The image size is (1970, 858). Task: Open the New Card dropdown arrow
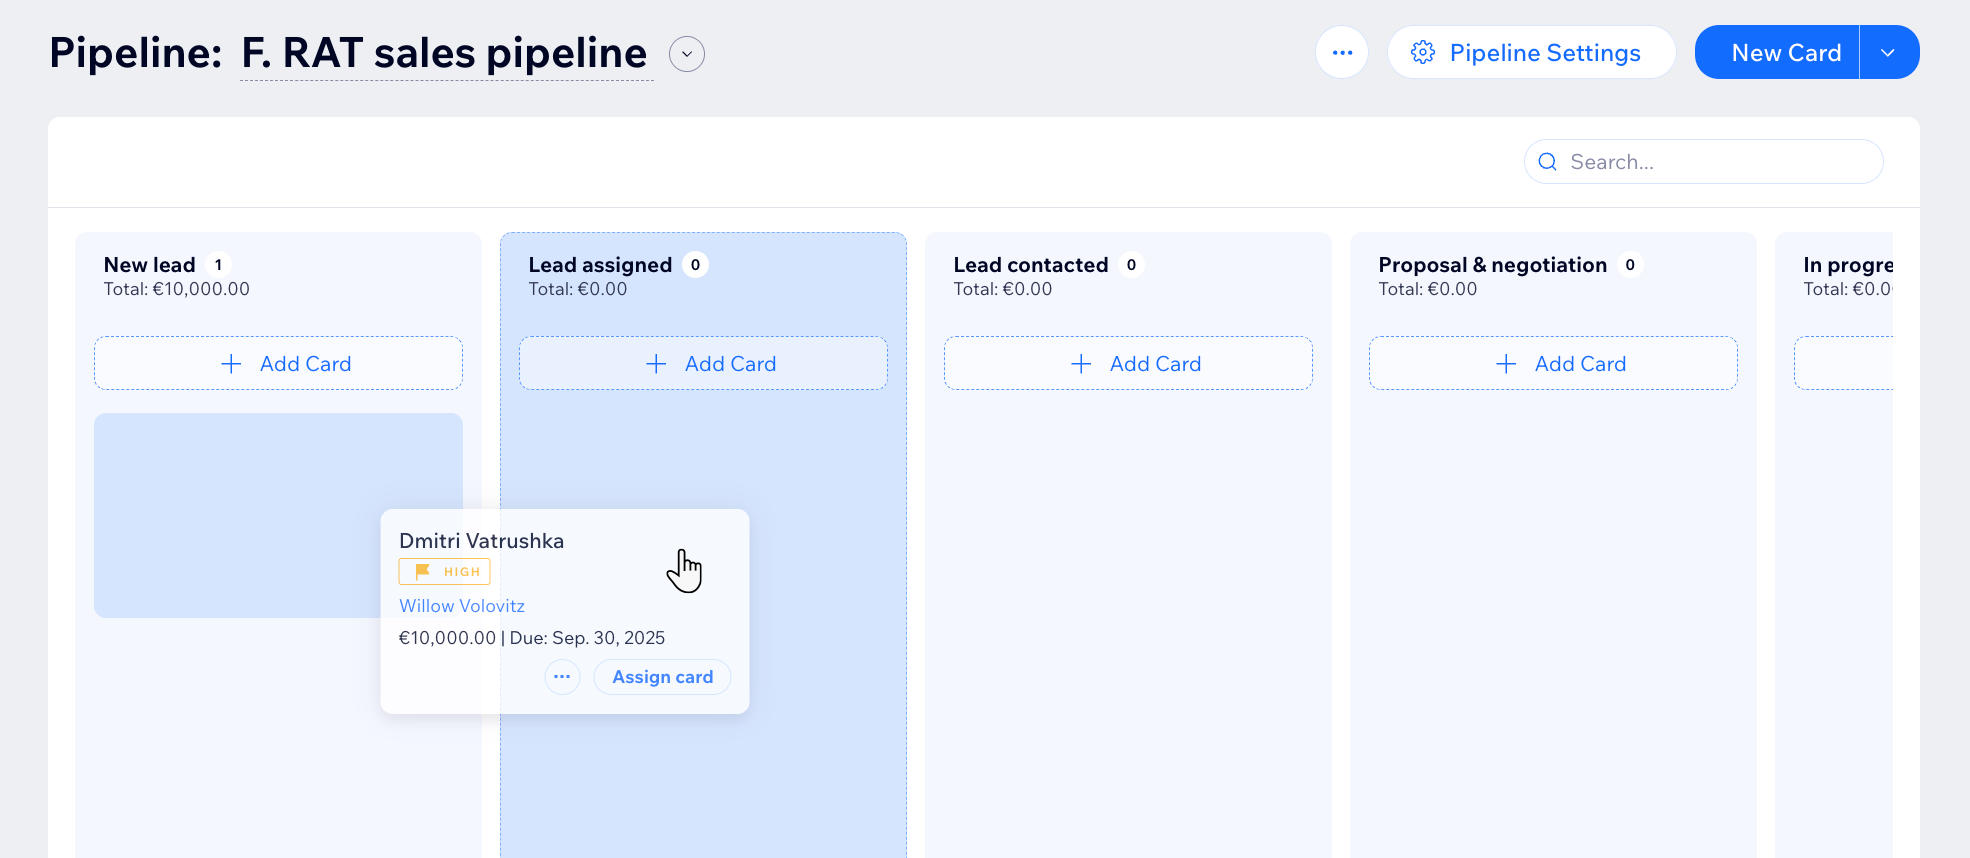(1888, 53)
